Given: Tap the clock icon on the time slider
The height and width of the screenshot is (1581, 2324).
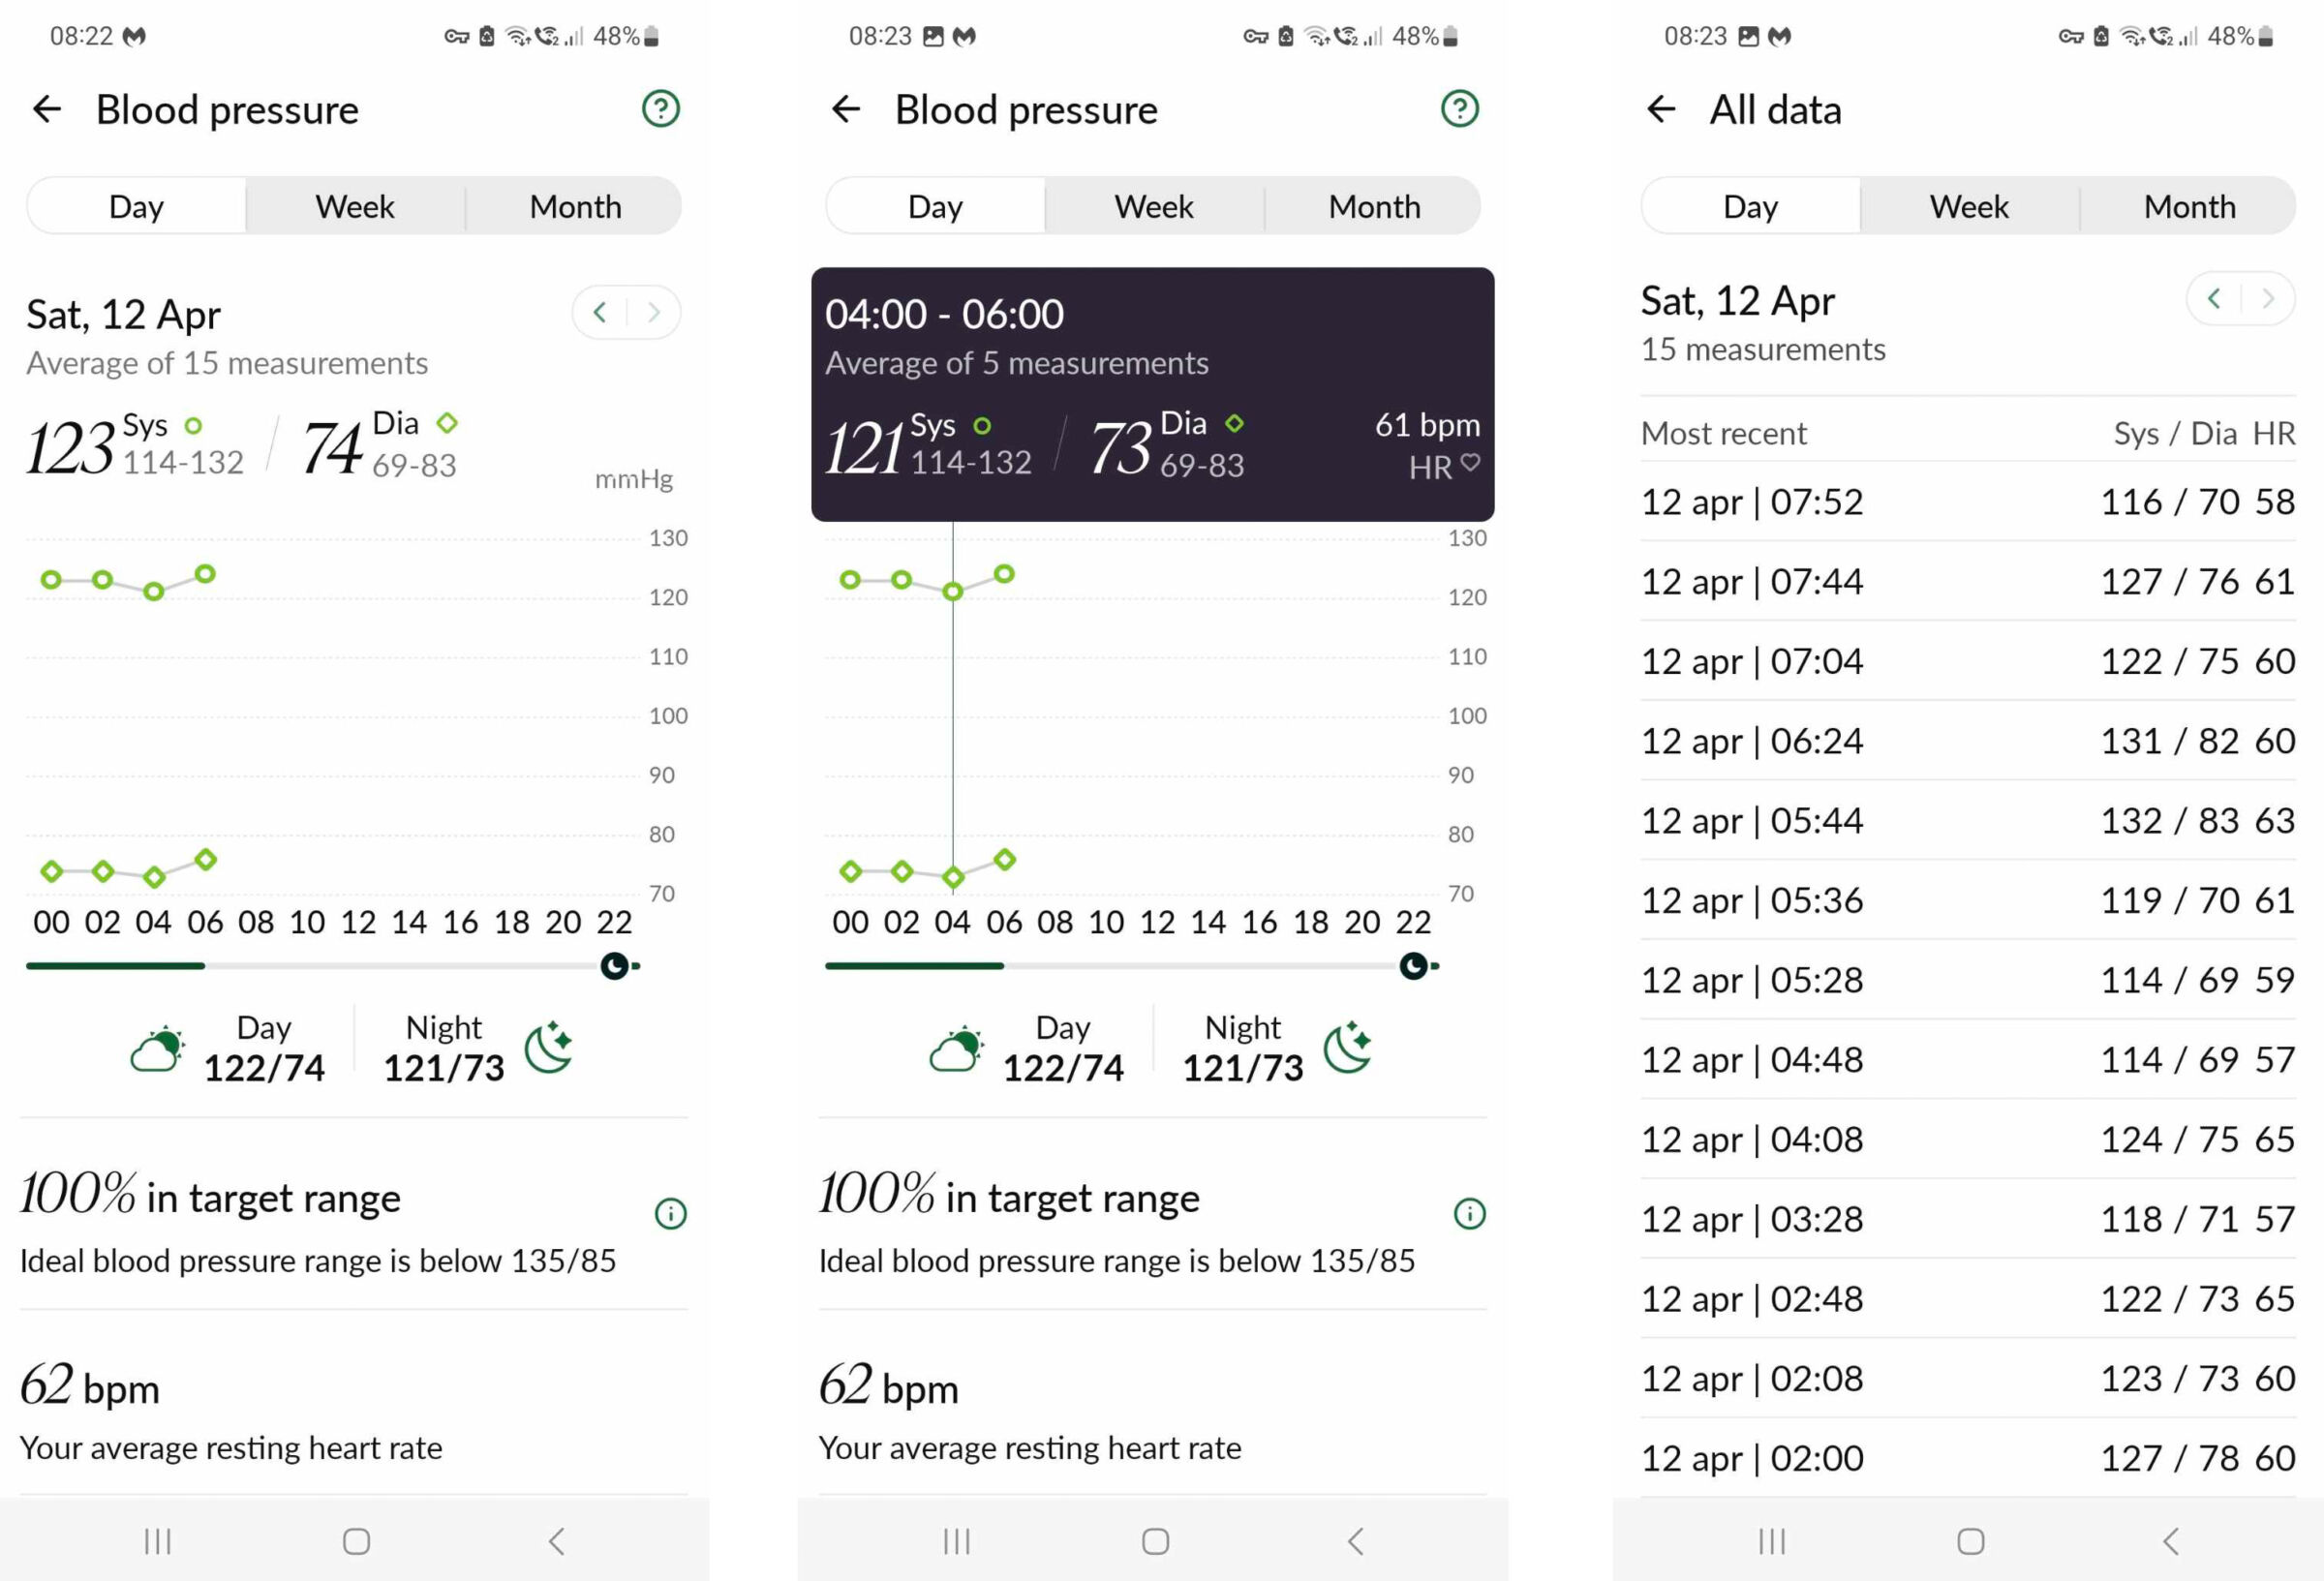Looking at the screenshot, I should tap(617, 965).
